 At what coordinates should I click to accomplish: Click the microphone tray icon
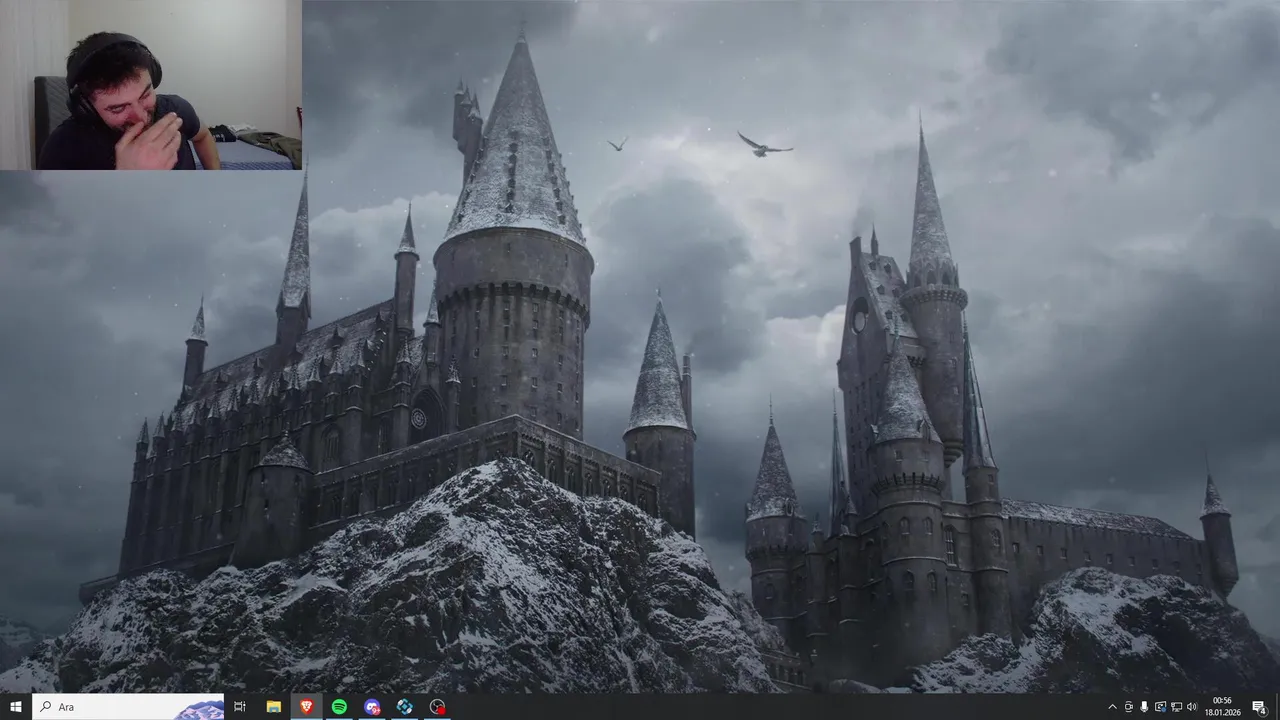[x=1144, y=707]
